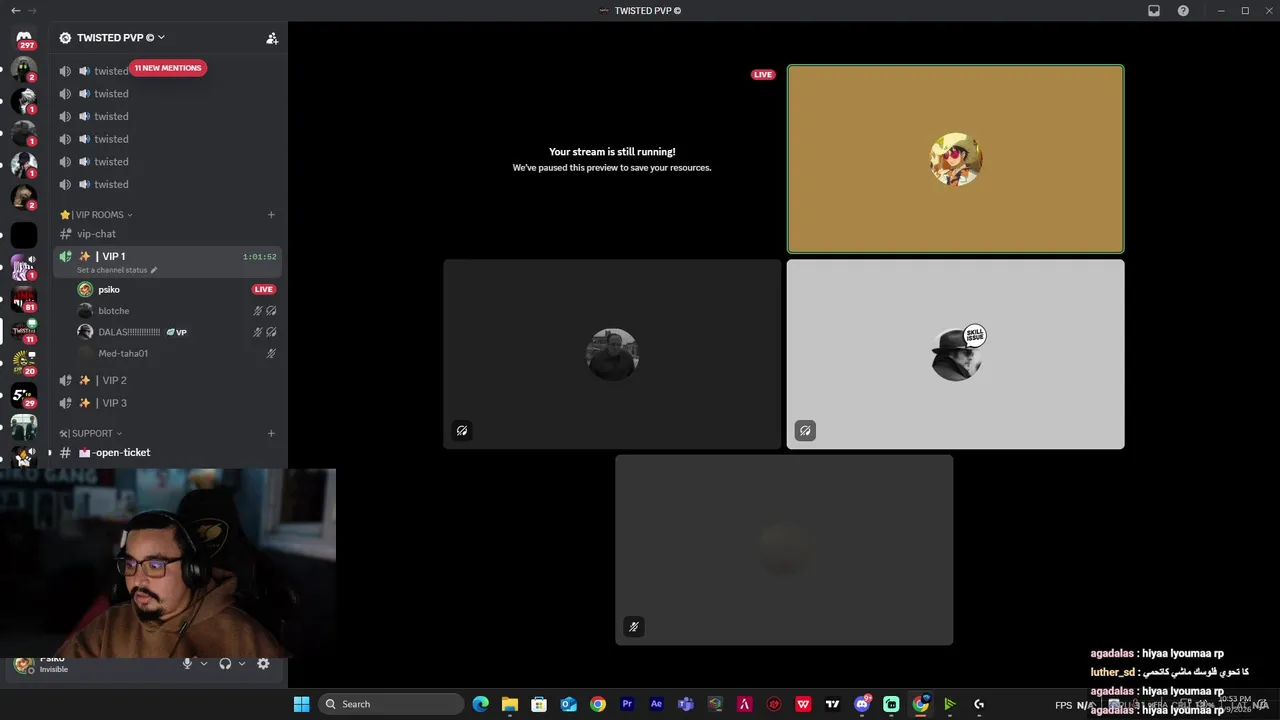Collapse the SUPPORT category
Screen dimensions: 1280x720
[x=91, y=433]
